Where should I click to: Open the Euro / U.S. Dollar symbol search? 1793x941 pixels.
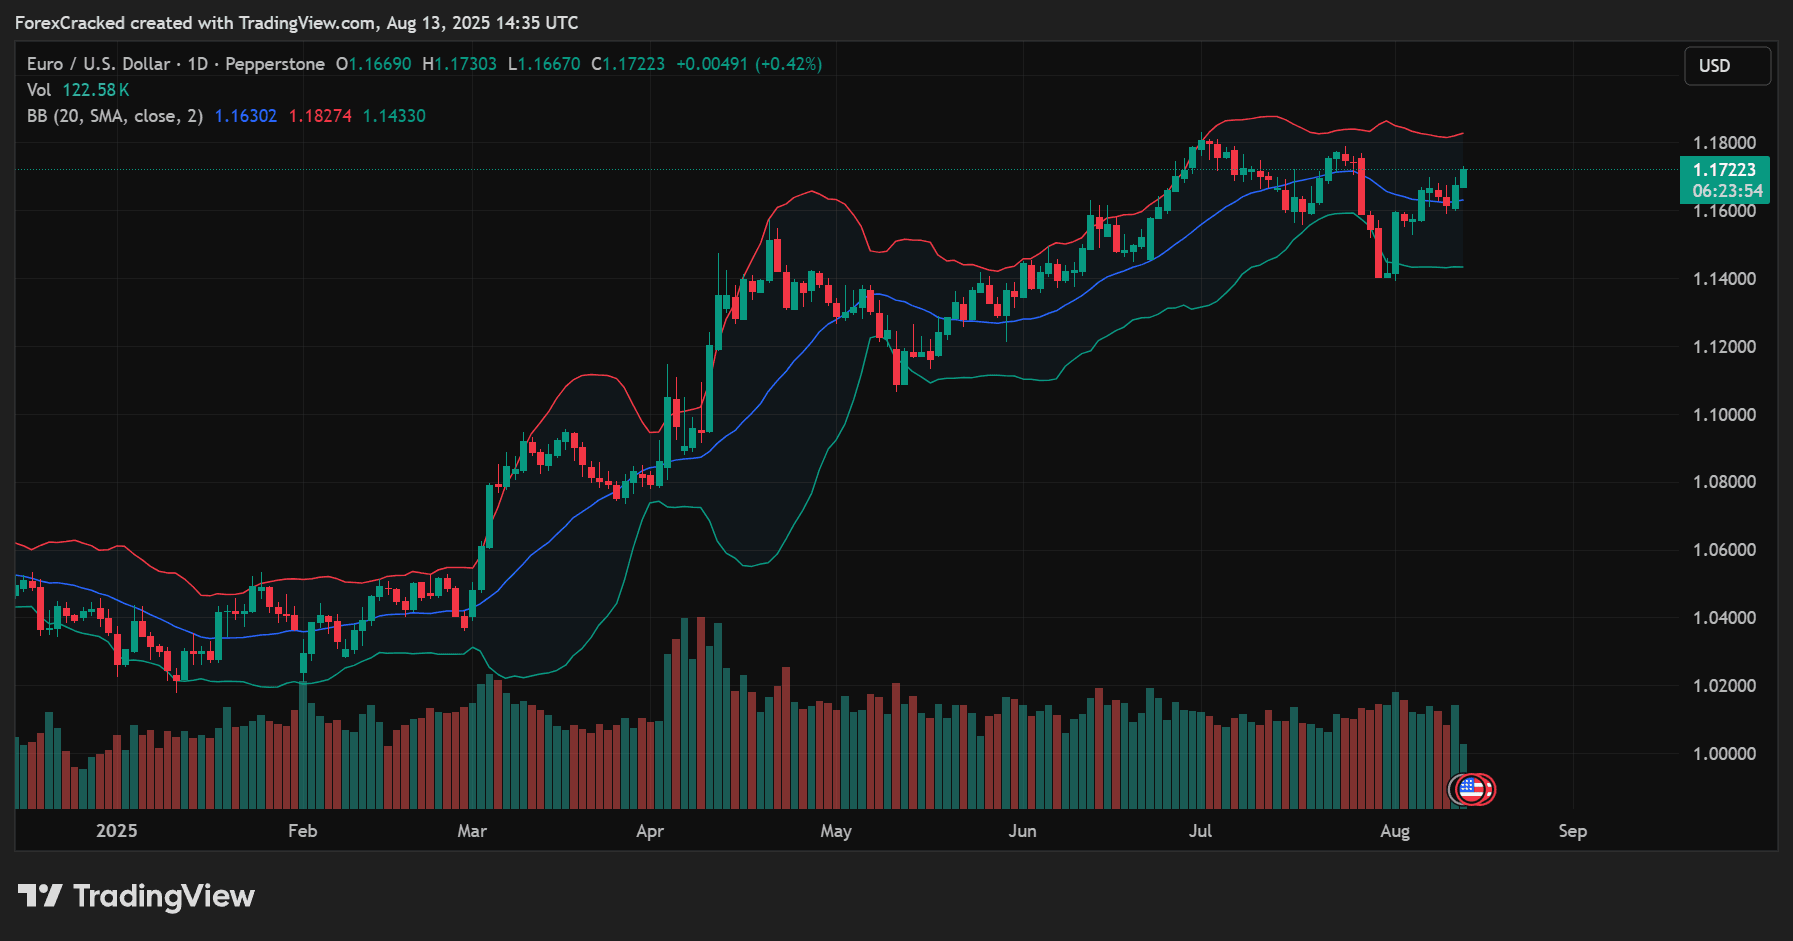click(97, 63)
